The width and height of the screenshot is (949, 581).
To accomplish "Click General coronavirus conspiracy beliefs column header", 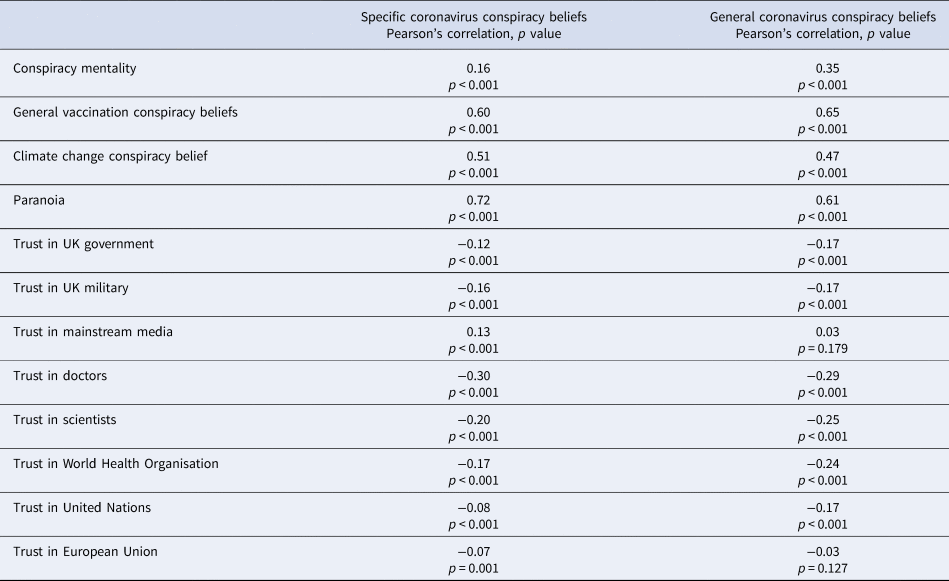I will pyautogui.click(x=823, y=25).
